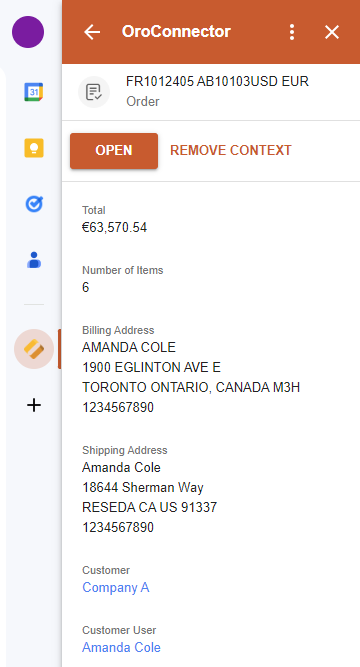Open Google Contacts person icon
The image size is (360, 667).
click(x=34, y=260)
